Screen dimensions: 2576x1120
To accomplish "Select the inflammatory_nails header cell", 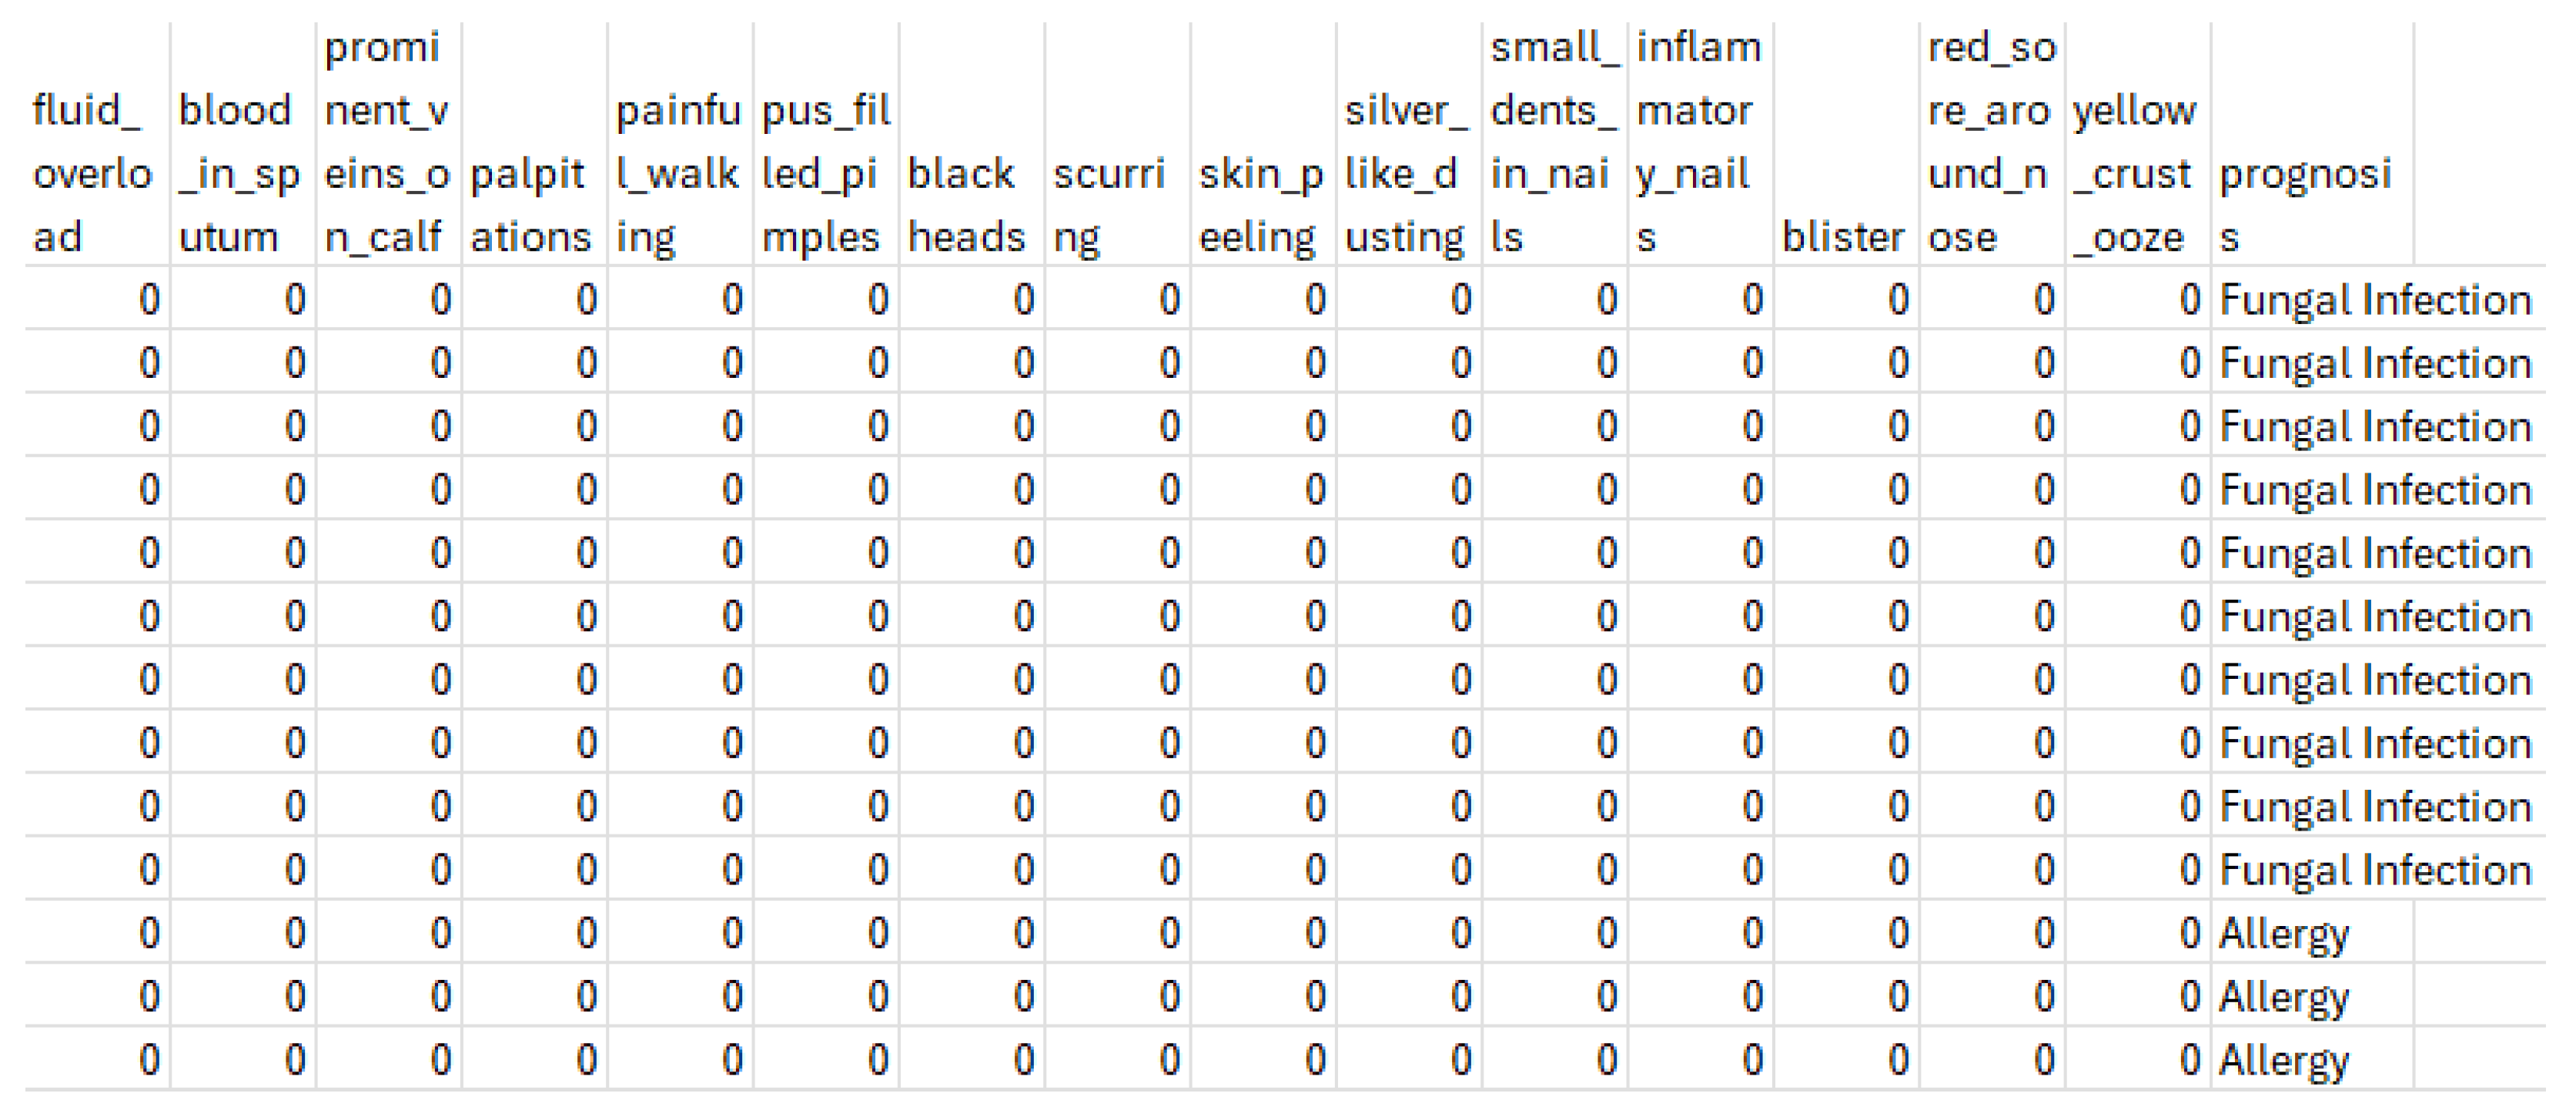I will point(1699,142).
